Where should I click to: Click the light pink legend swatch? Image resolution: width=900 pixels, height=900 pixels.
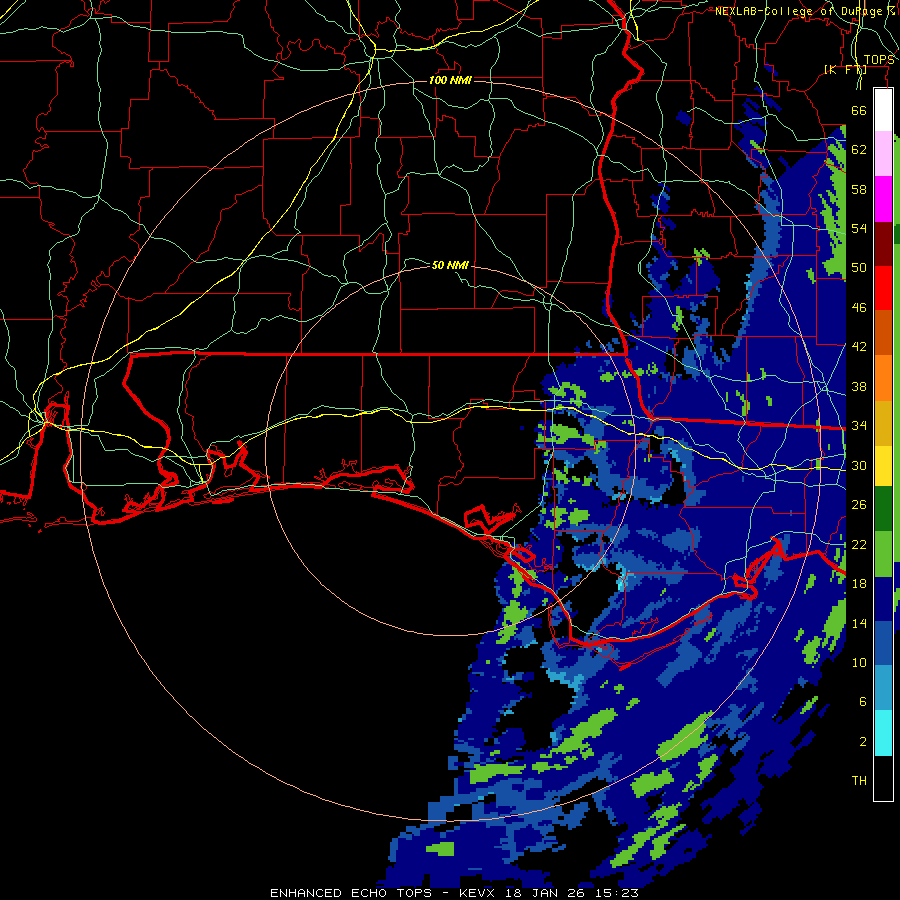coord(883,154)
